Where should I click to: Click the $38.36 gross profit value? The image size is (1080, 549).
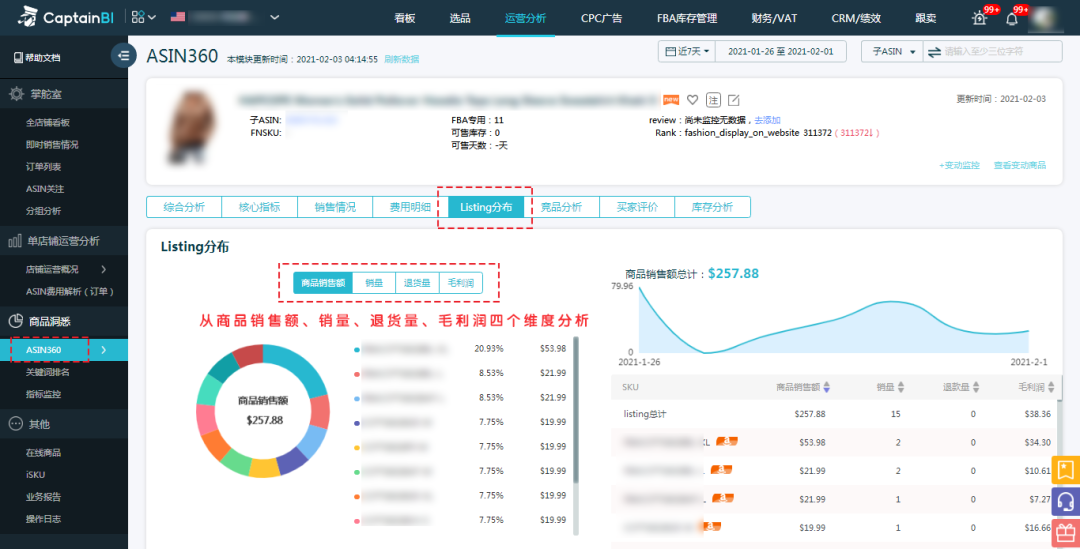pos(1037,414)
